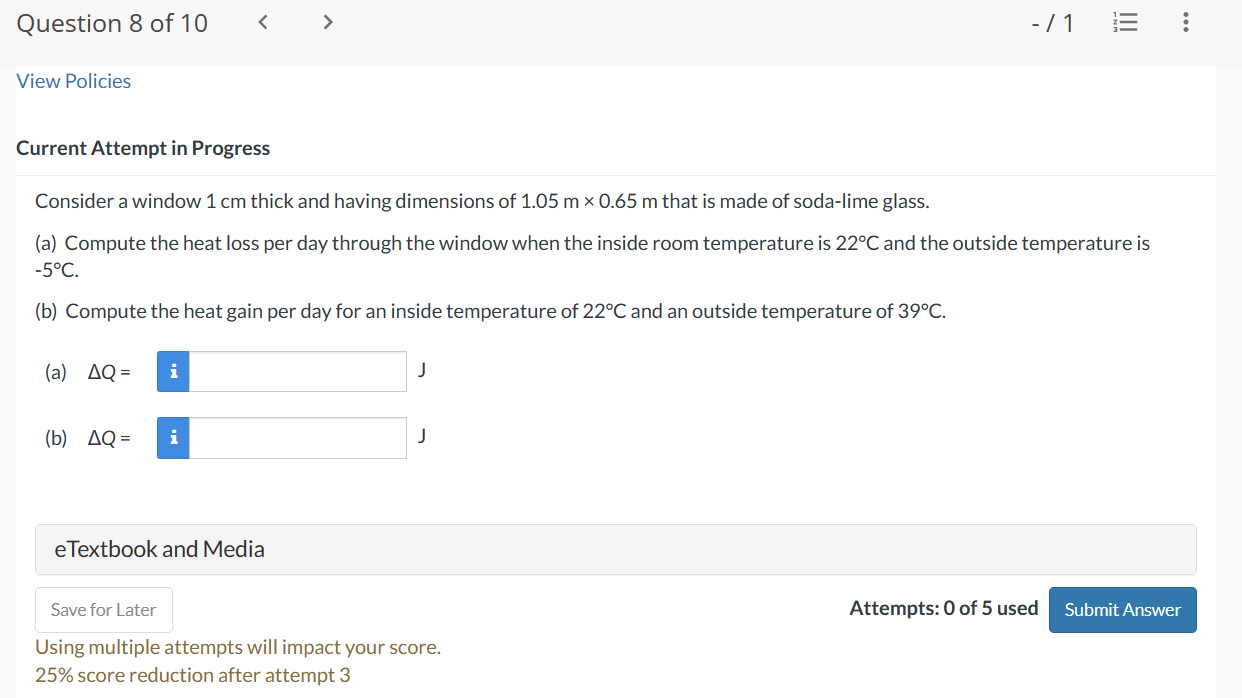Click the part (a) ΔQ answer field
This screenshot has width=1242, height=698.
pyautogui.click(x=297, y=372)
